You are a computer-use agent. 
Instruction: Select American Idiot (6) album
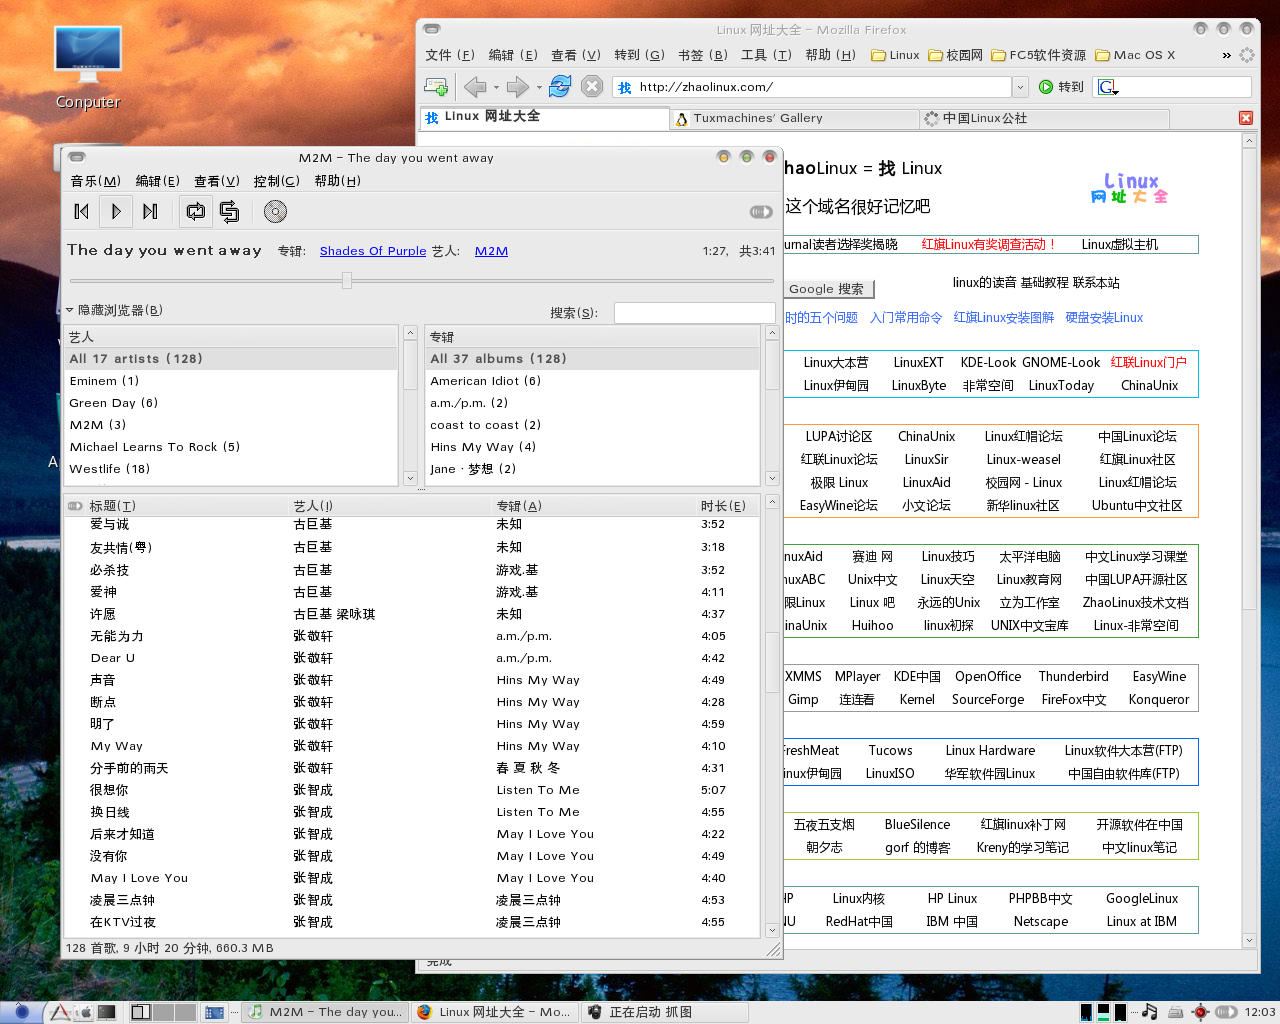(592, 381)
